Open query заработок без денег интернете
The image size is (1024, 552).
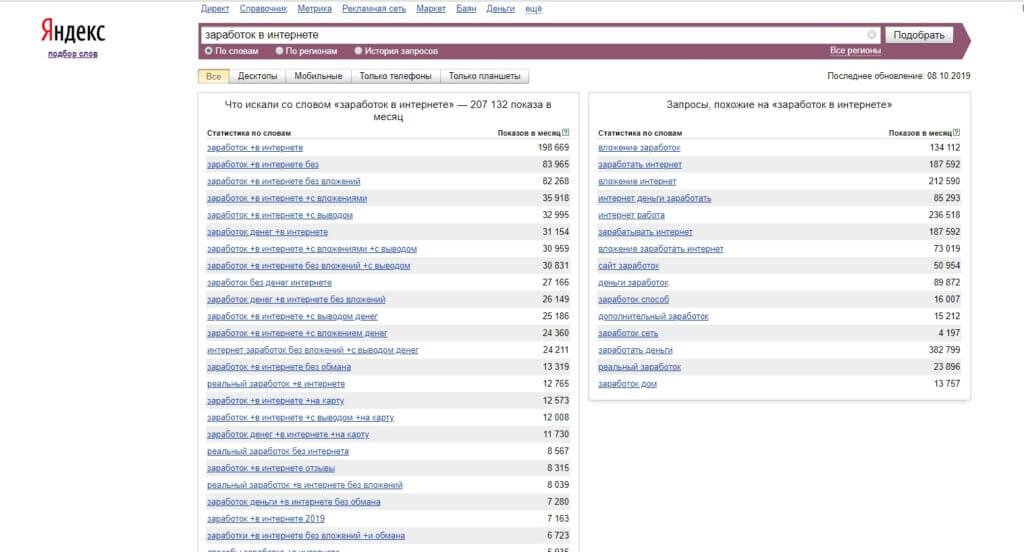click(x=269, y=283)
